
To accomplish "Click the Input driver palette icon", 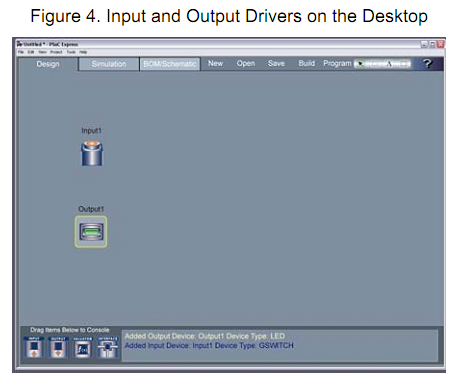I will tap(33, 347).
